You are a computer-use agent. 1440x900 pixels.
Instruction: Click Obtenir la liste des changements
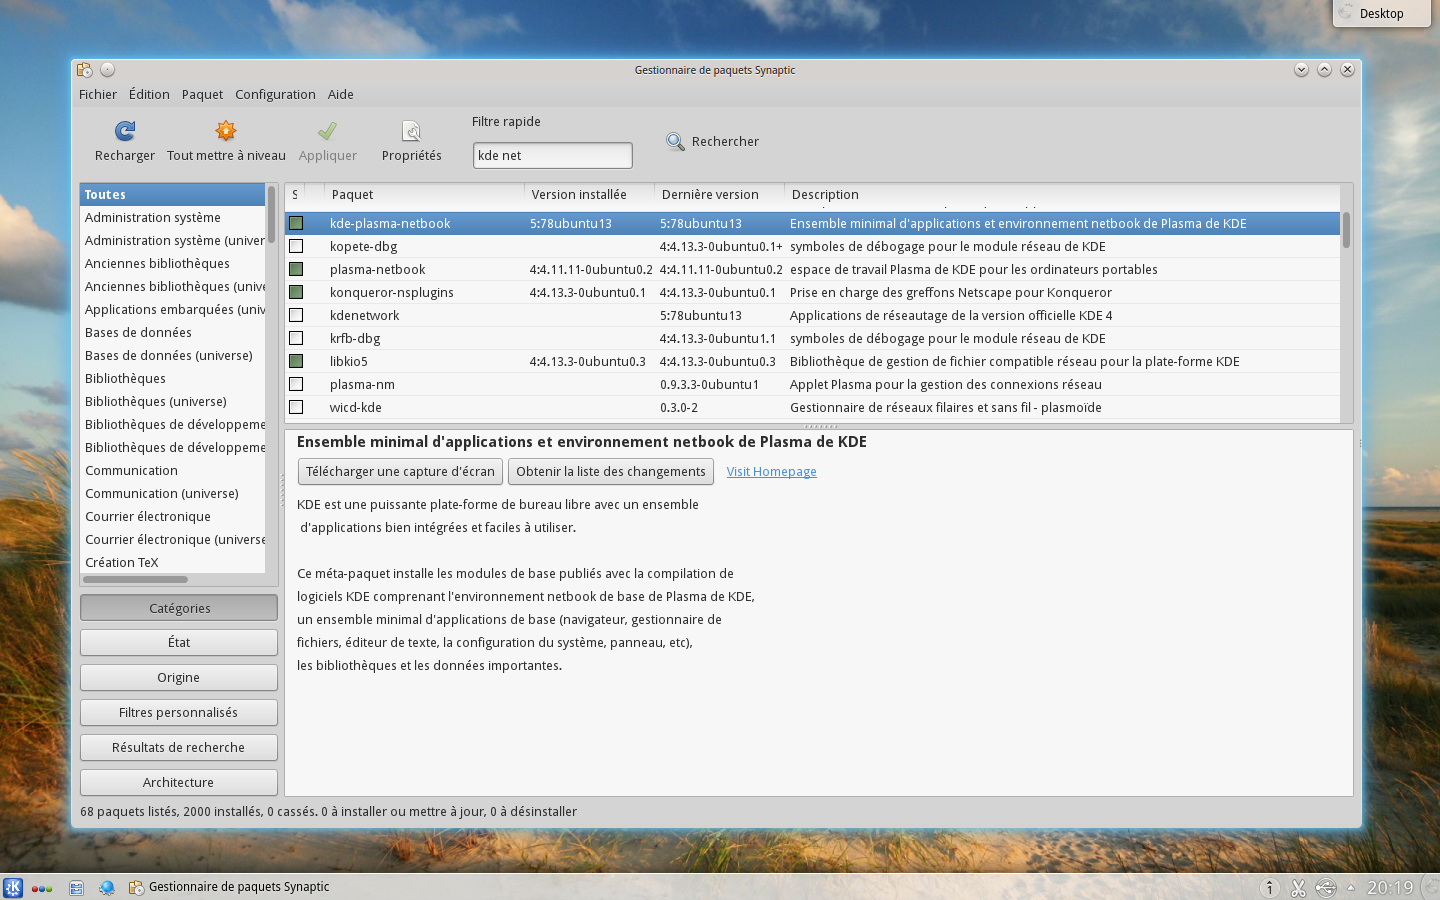coord(611,472)
